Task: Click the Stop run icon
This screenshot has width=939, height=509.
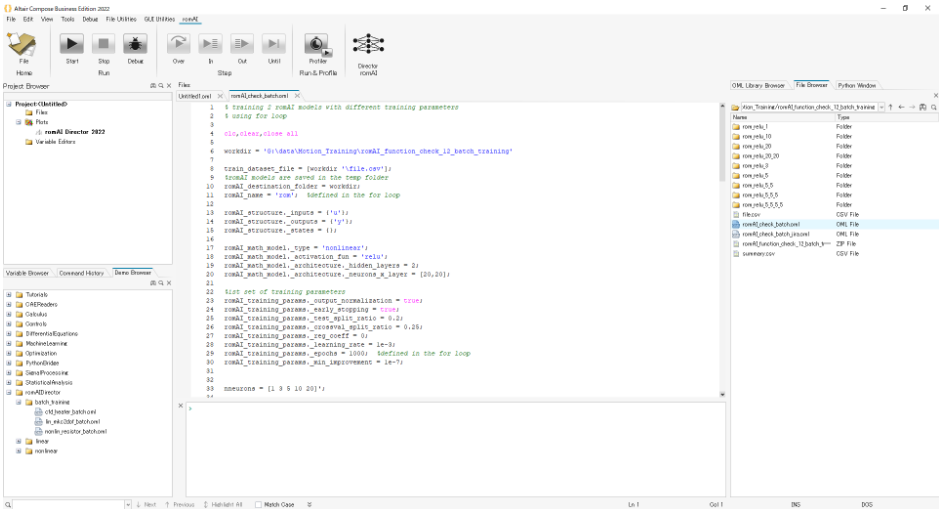Action: tap(104, 44)
